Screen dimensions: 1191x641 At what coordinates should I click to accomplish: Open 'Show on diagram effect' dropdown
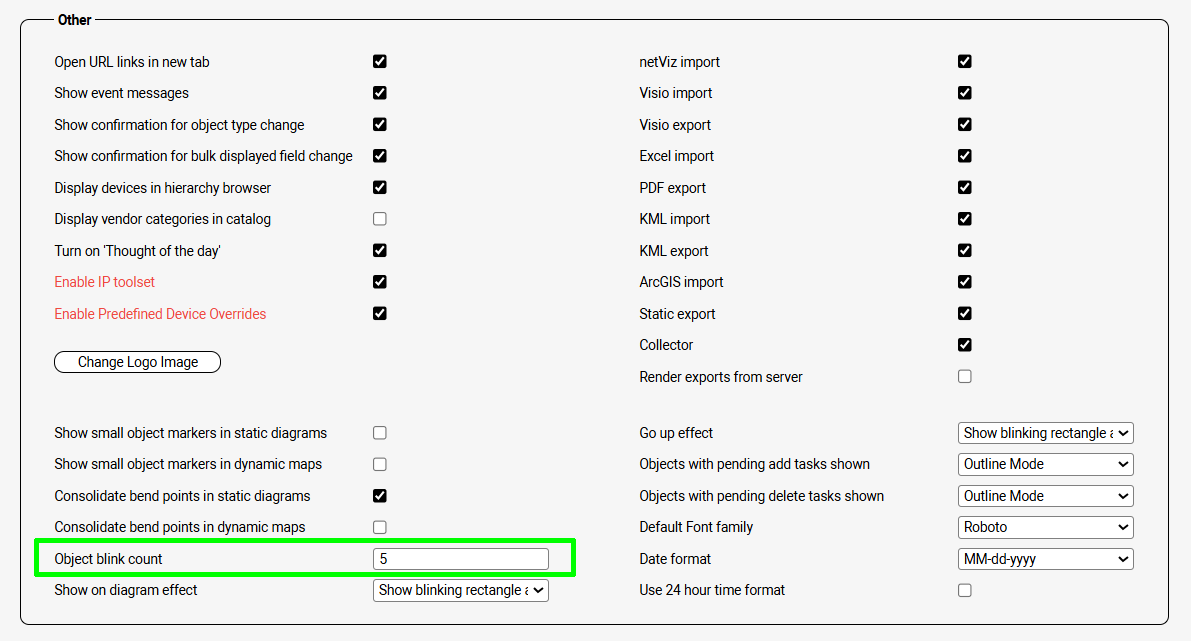tap(461, 590)
